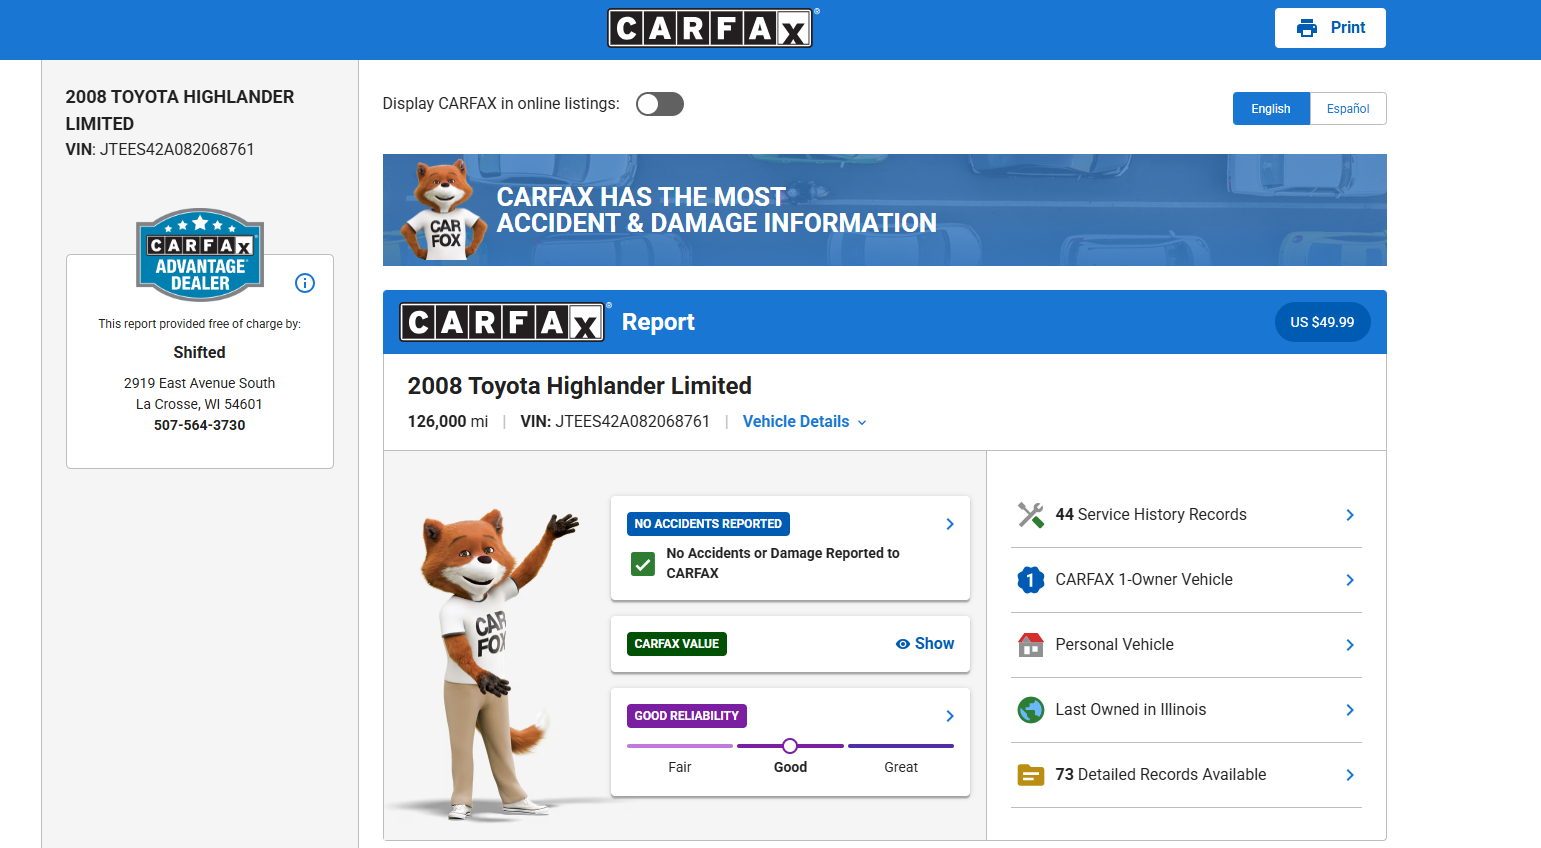Click the green checkmark accident icon

click(643, 564)
